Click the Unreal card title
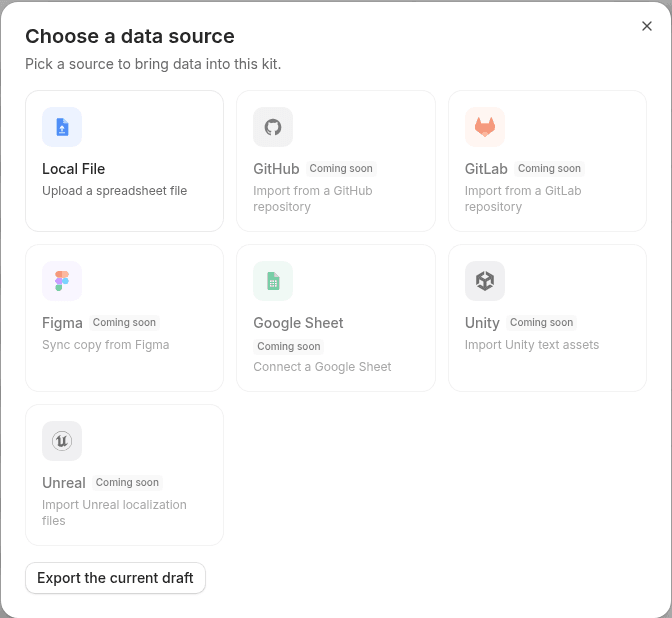 pos(64,483)
